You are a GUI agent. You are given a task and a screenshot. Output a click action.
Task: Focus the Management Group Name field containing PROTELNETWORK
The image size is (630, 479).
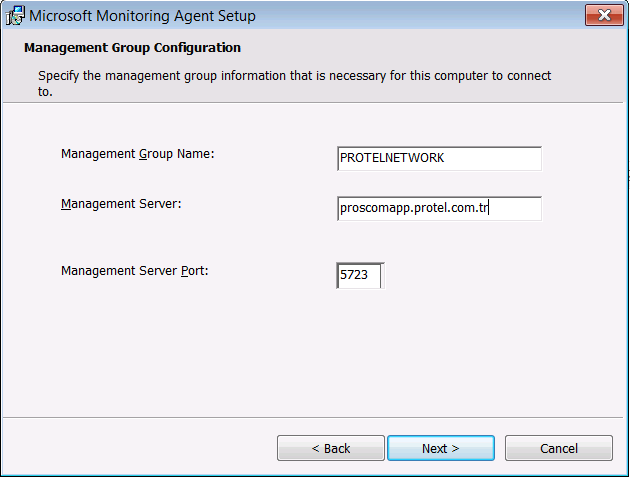440,158
